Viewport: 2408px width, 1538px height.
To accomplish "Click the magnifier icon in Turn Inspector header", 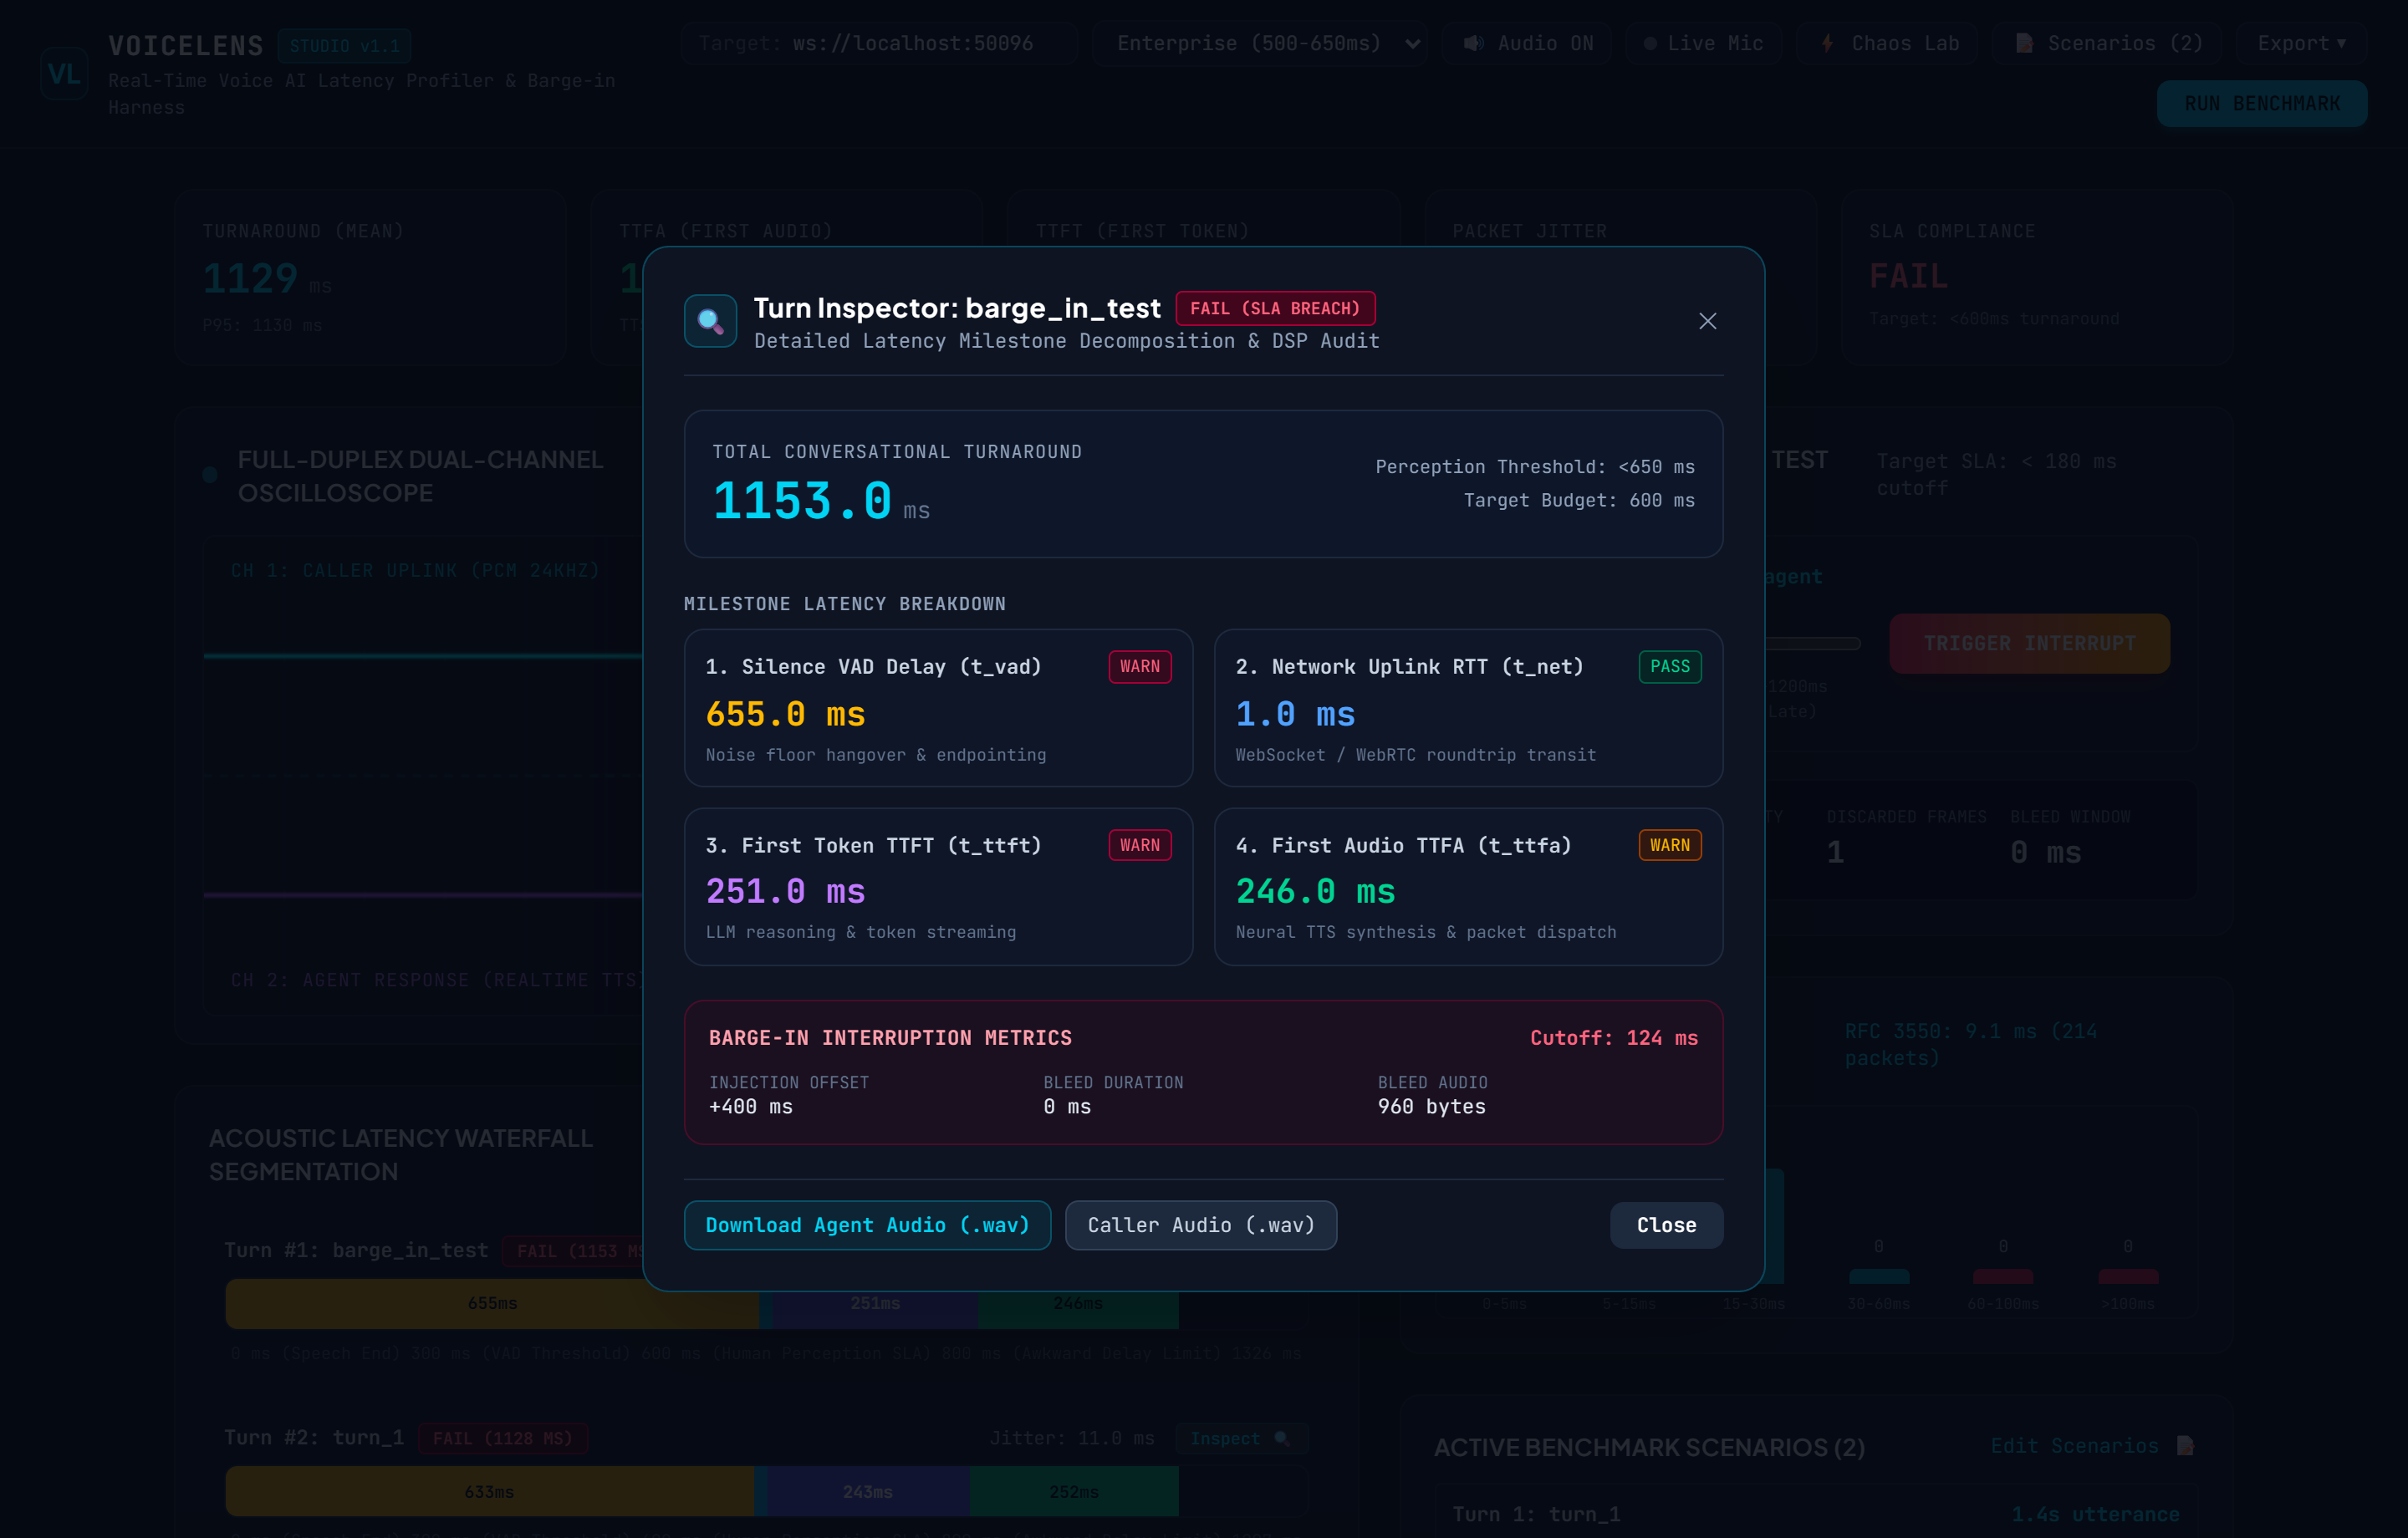I will [x=710, y=321].
